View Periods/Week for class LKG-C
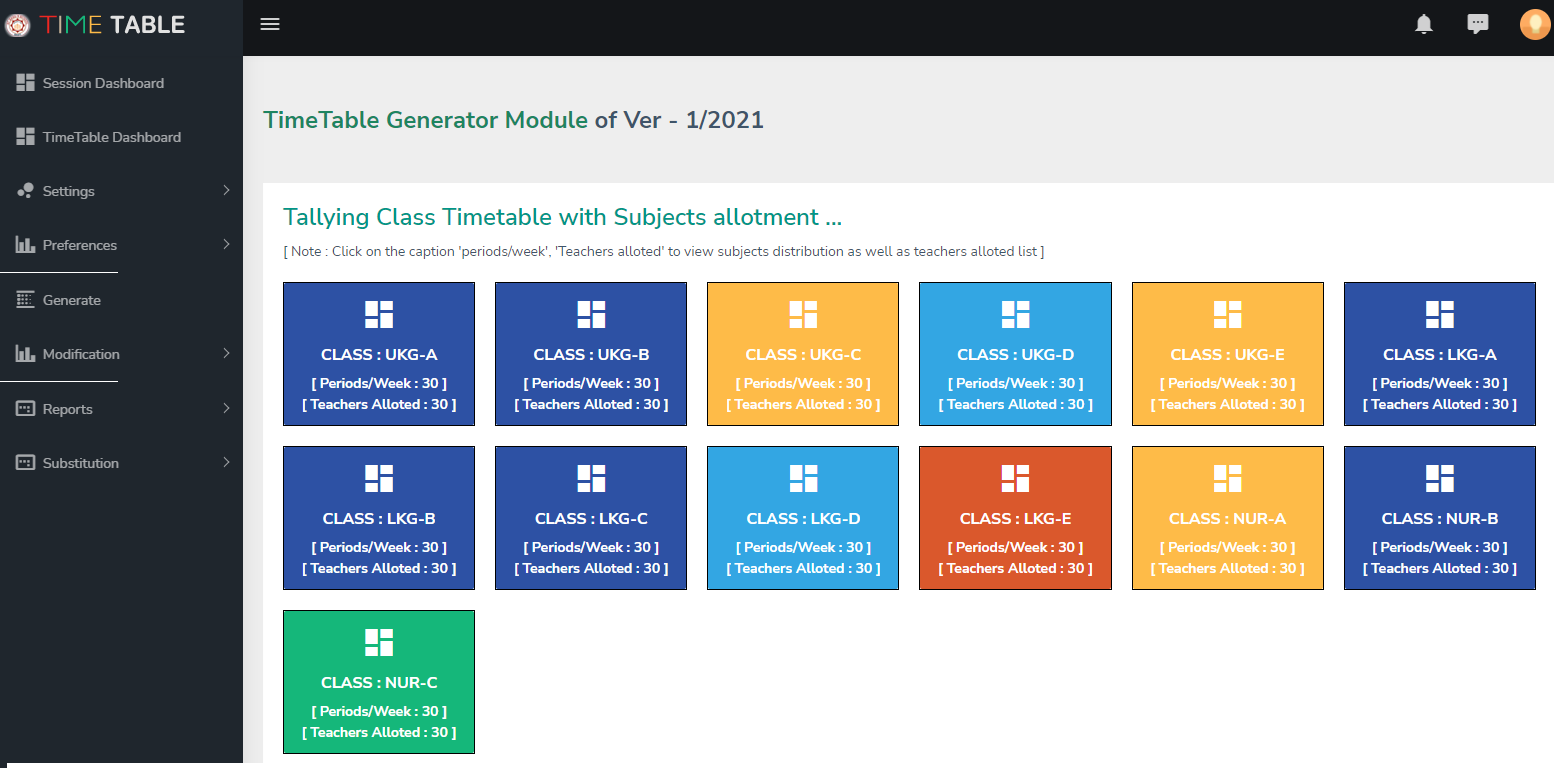This screenshot has width=1554, height=768. pyautogui.click(x=591, y=547)
